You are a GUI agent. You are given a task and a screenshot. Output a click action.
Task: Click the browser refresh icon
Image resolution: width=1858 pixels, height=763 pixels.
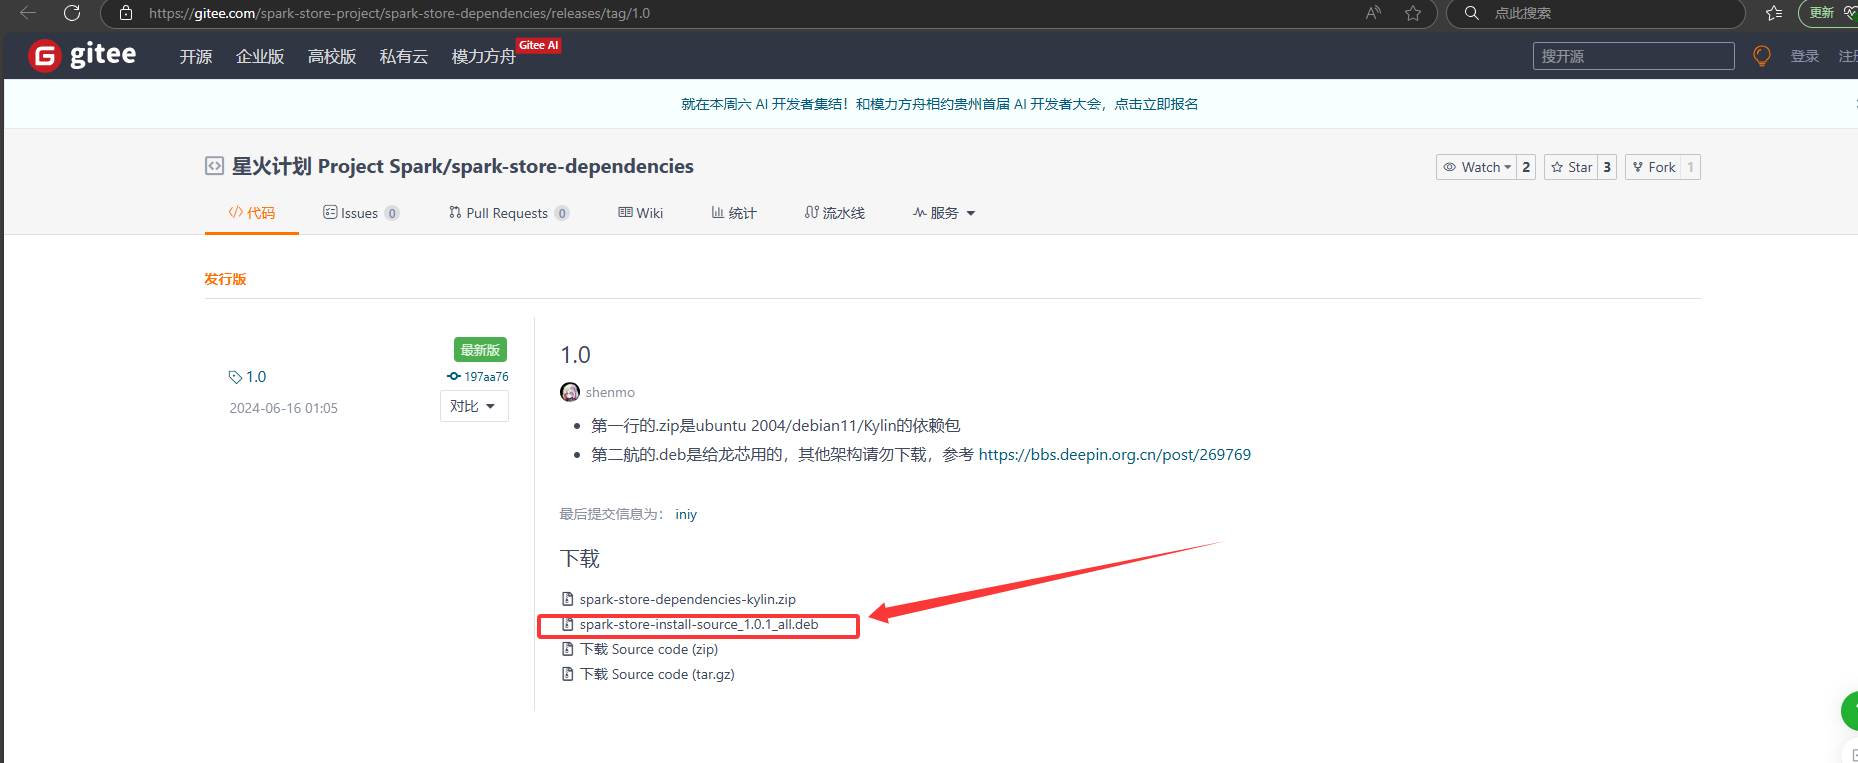point(72,13)
